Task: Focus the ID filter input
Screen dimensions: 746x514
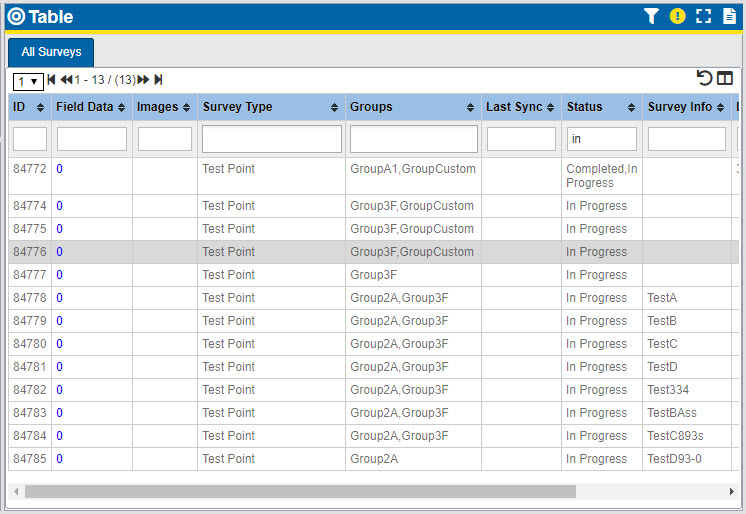Action: click(30, 139)
